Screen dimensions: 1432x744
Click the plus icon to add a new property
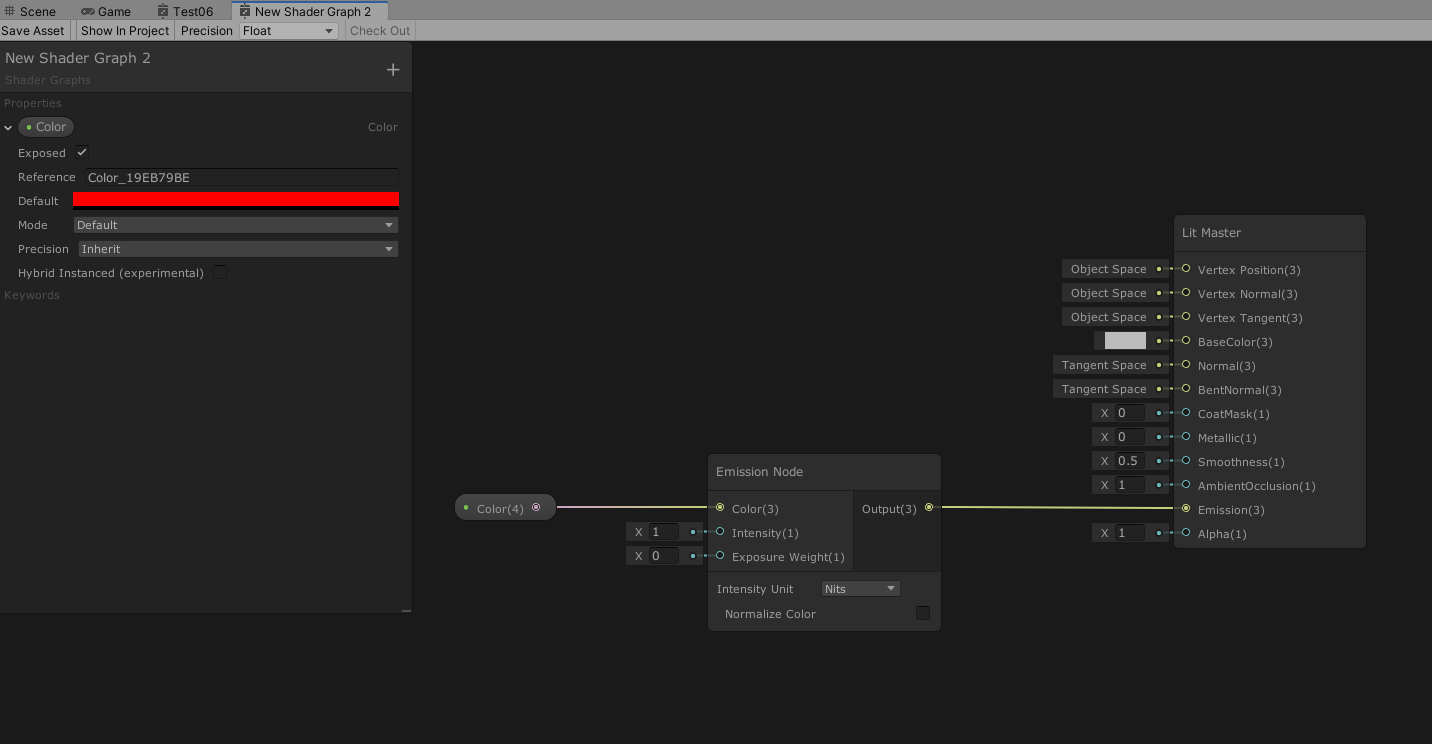click(392, 67)
